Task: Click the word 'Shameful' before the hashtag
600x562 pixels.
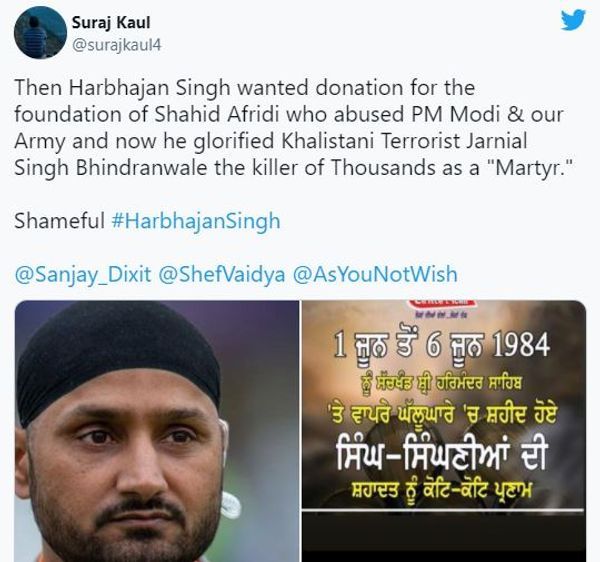Action: tap(59, 221)
